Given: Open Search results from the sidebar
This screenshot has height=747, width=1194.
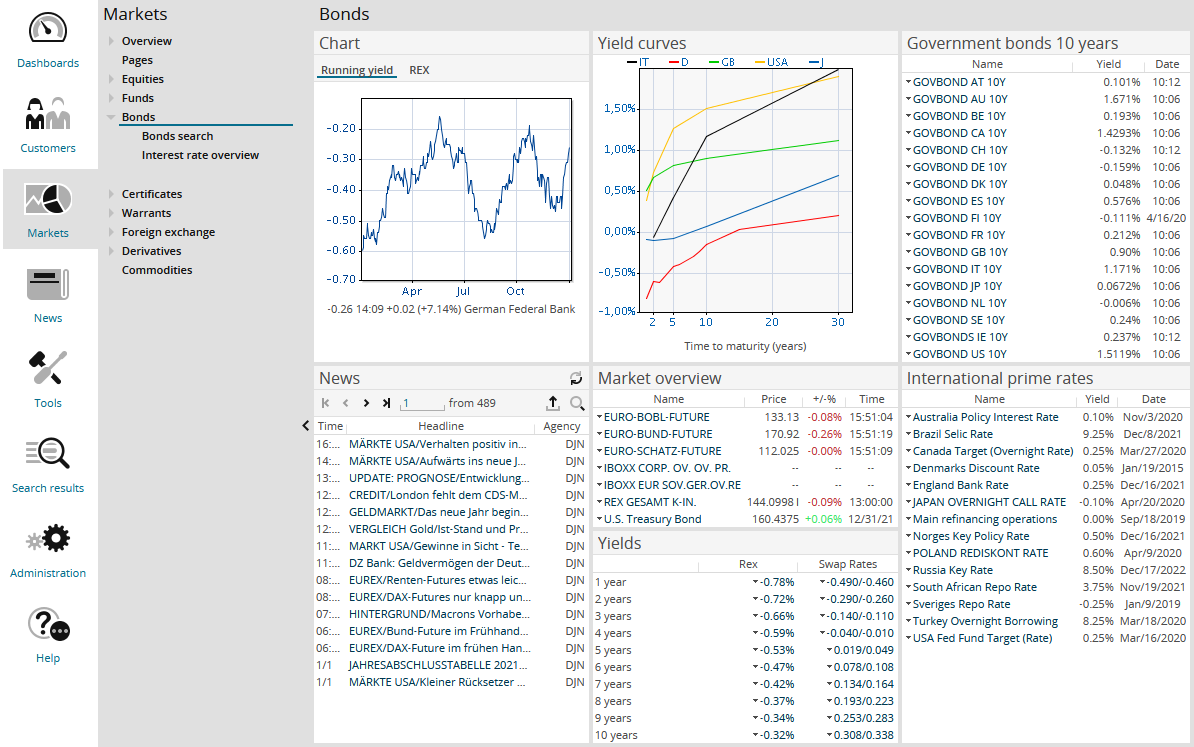Looking at the screenshot, I should [x=48, y=455].
